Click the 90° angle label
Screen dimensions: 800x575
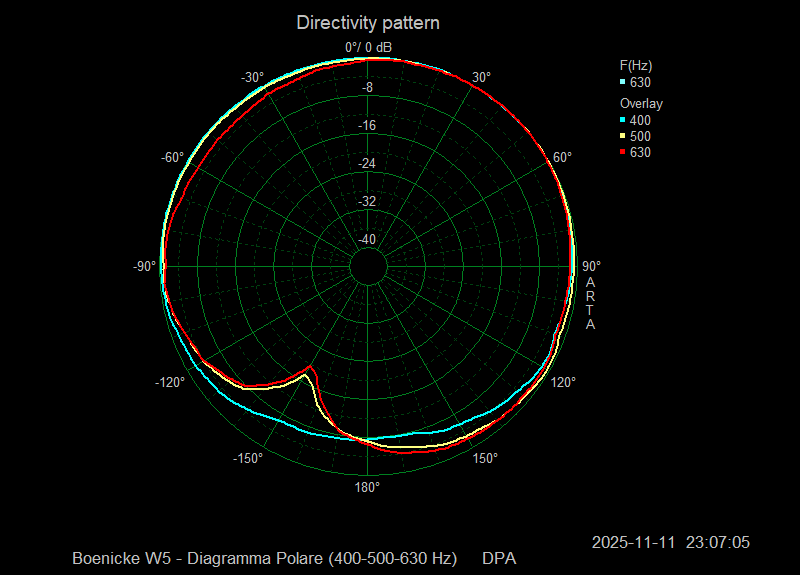point(591,266)
